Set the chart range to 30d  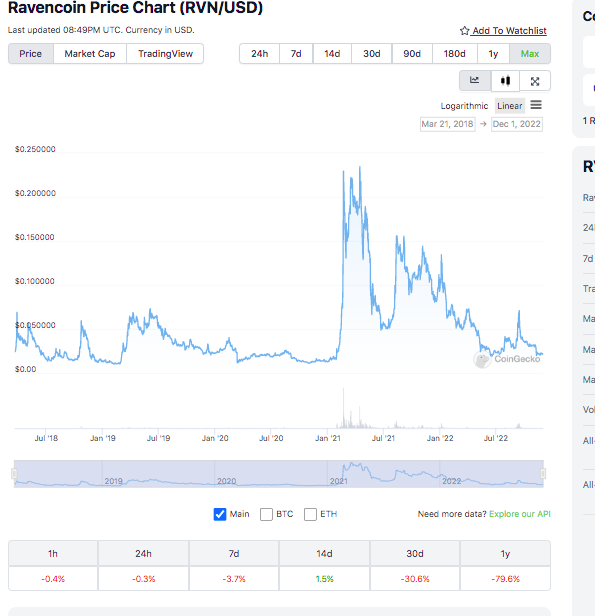372,54
